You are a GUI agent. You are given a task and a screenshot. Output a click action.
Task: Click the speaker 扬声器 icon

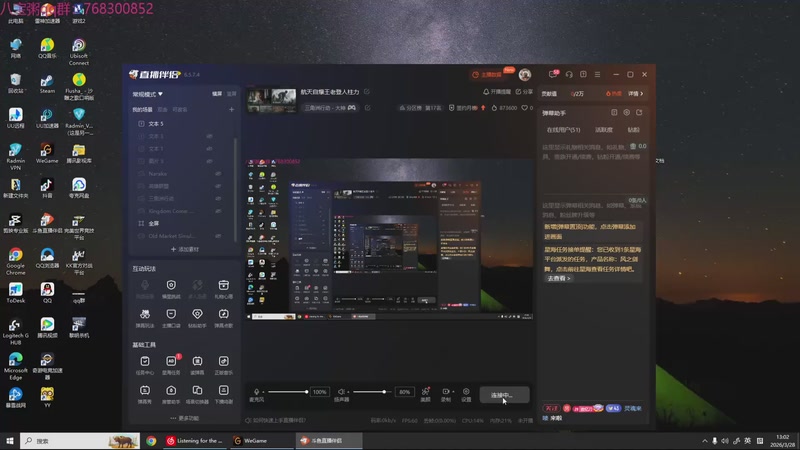341,392
